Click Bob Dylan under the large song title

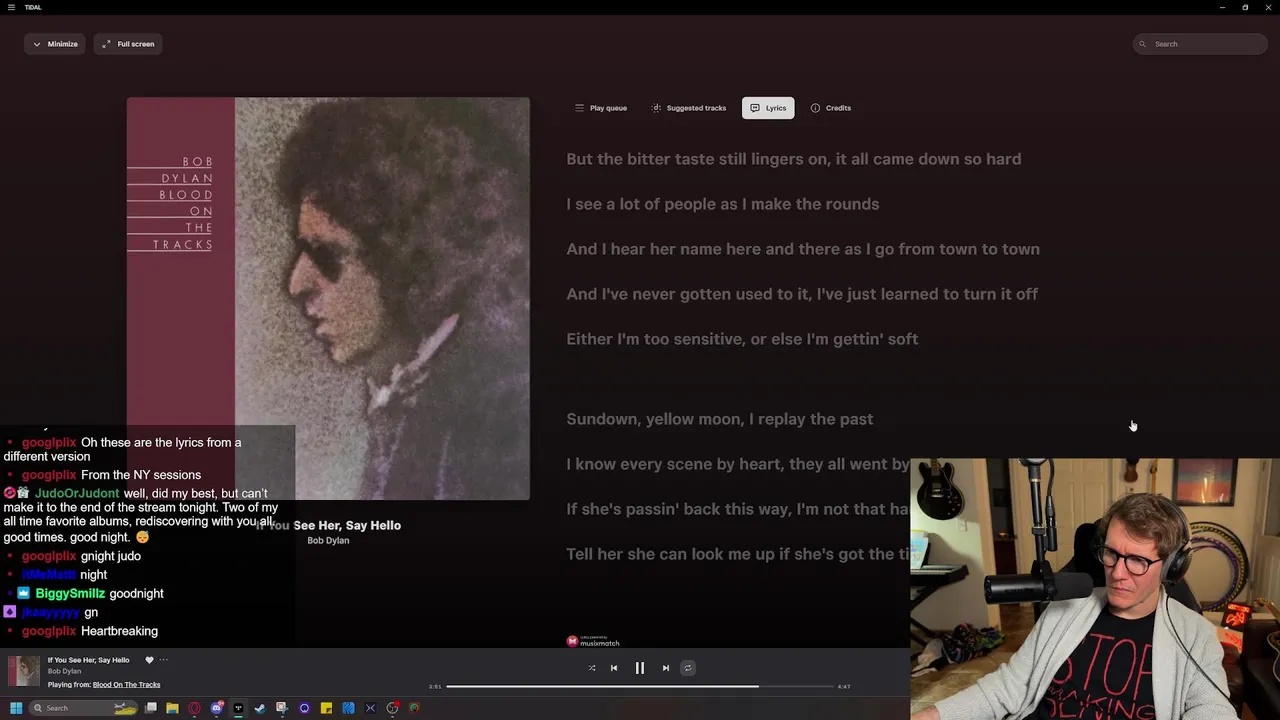pyautogui.click(x=328, y=541)
